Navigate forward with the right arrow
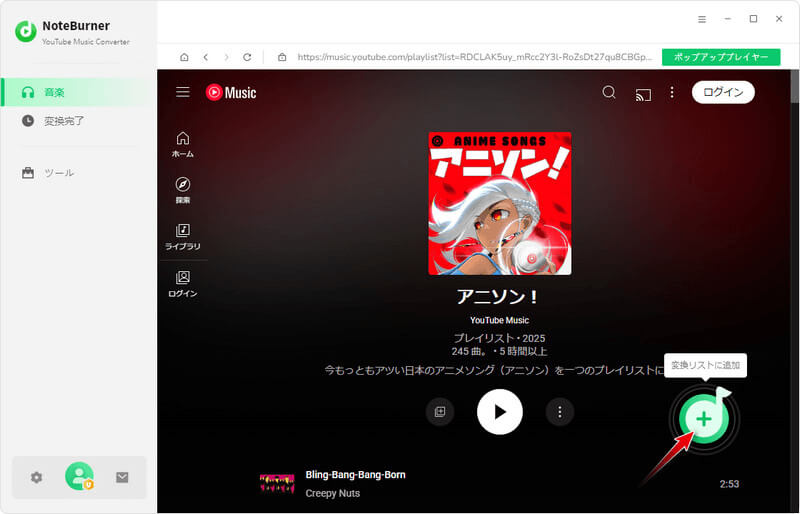The height and width of the screenshot is (514, 800). [x=227, y=57]
